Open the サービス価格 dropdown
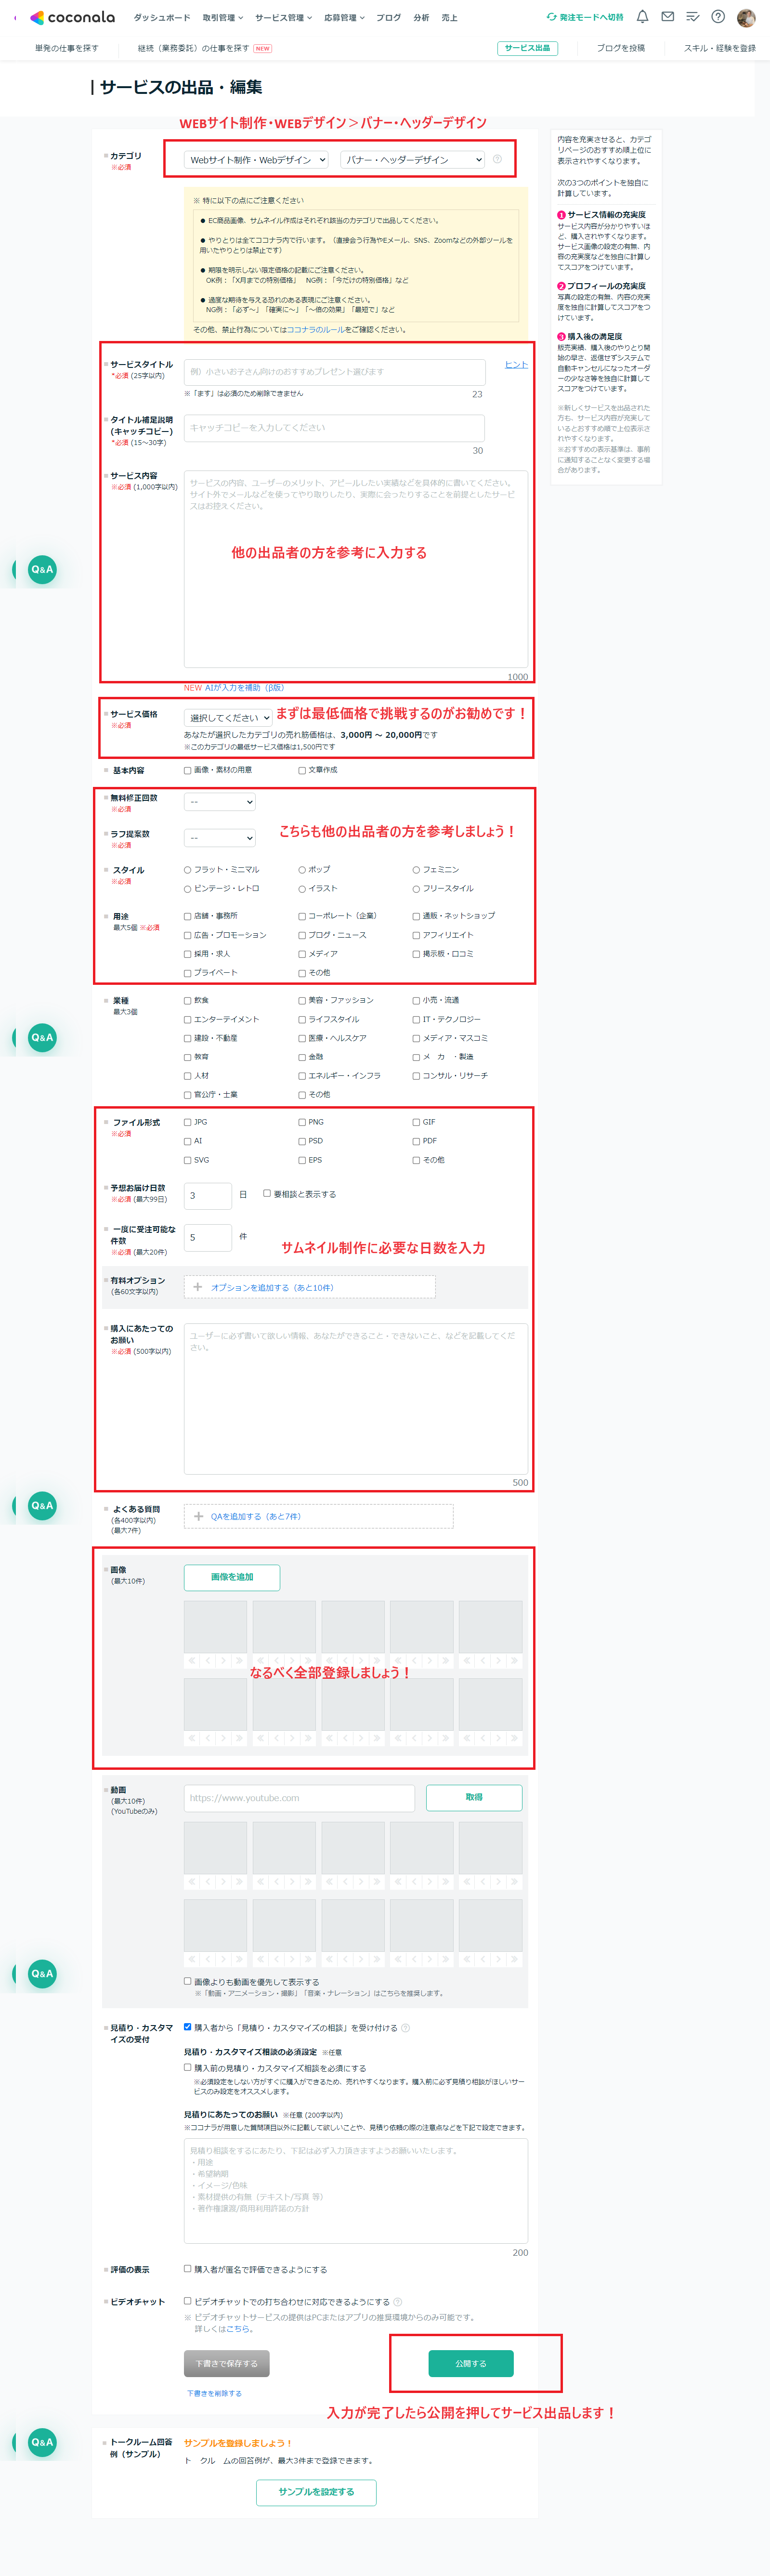Screen dimensions: 770x2576 pos(228,717)
